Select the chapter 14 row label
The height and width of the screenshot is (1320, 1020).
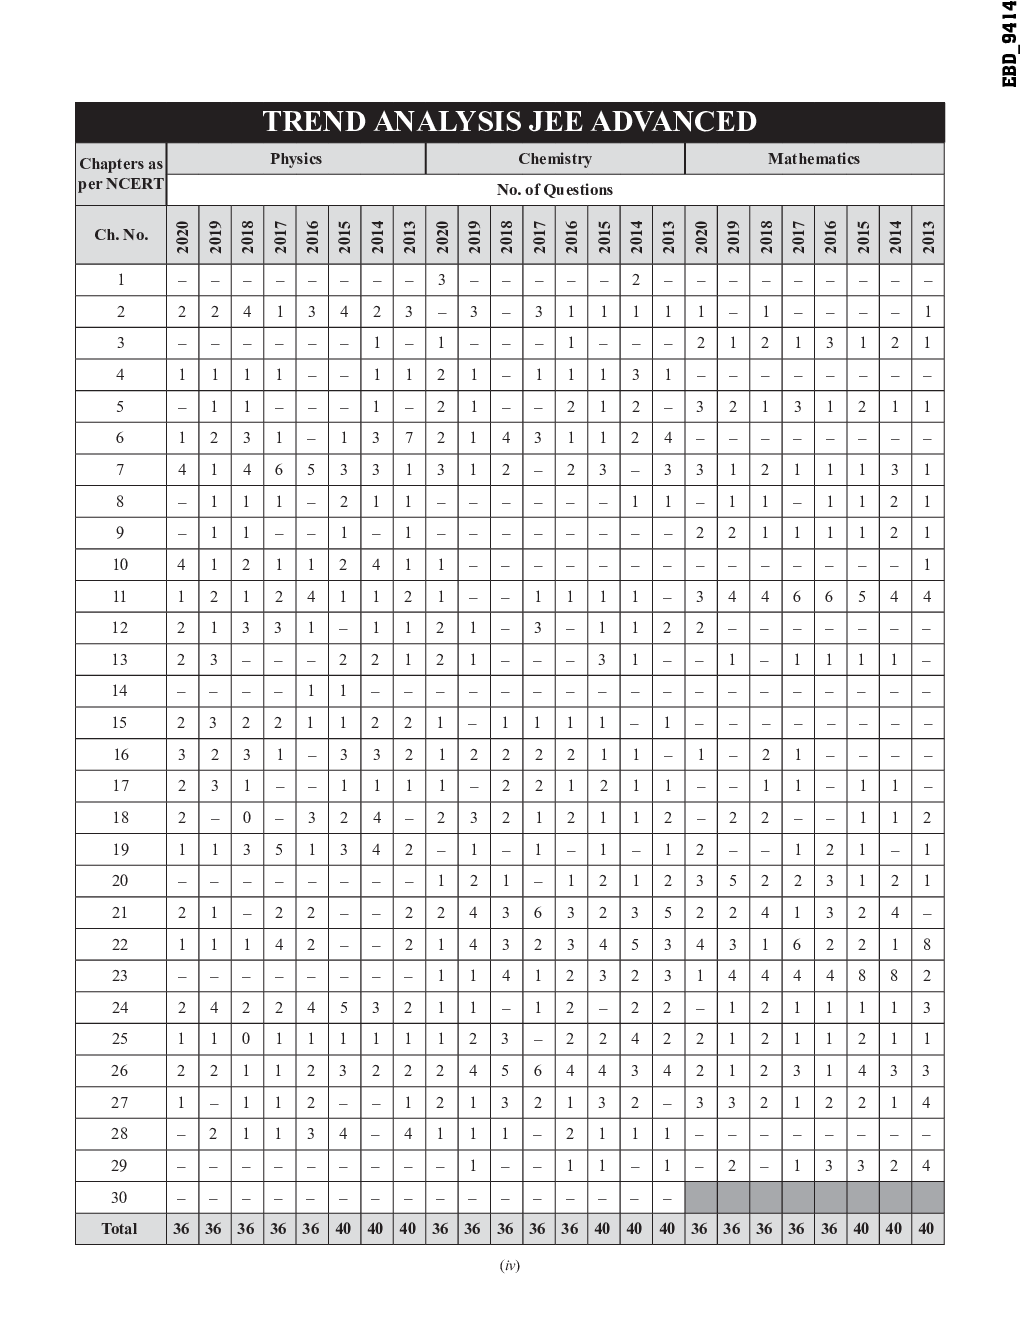point(121,690)
